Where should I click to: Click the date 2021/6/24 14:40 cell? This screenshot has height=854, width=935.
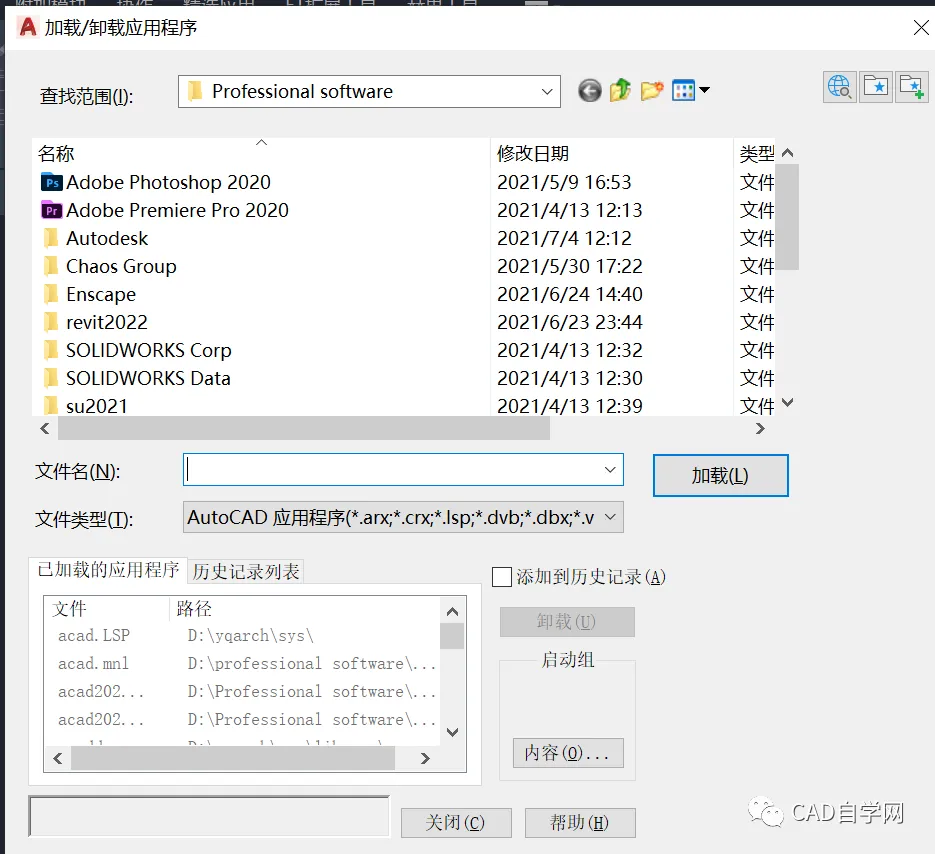(x=569, y=295)
